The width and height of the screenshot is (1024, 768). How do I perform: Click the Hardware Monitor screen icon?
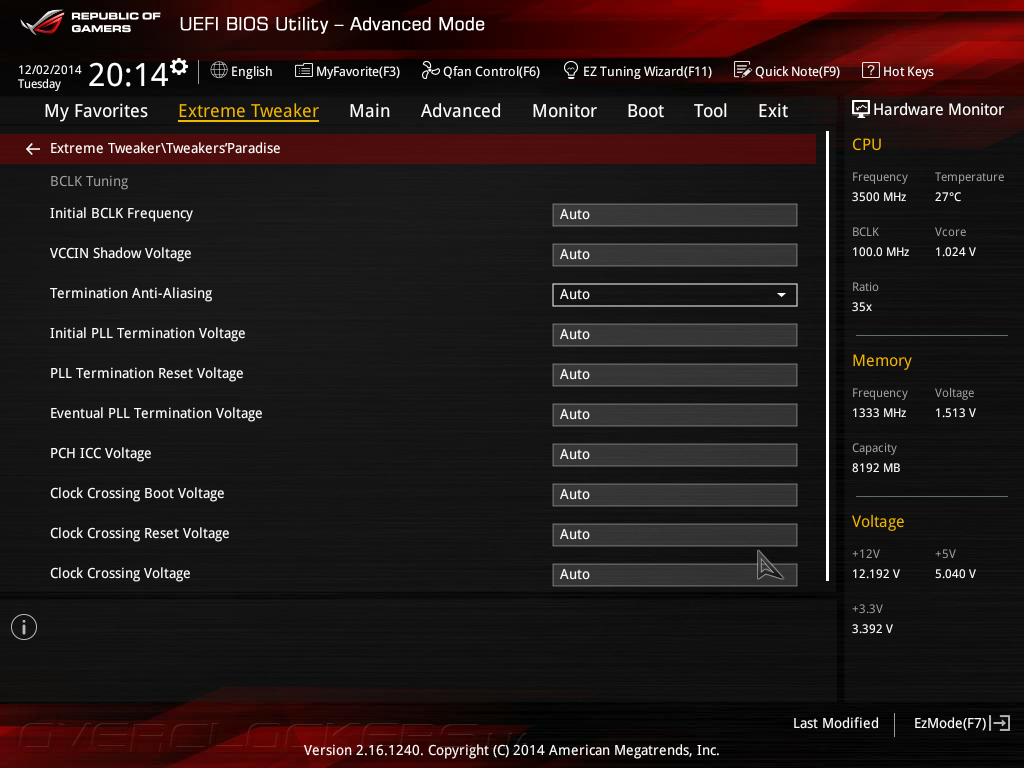pyautogui.click(x=860, y=109)
